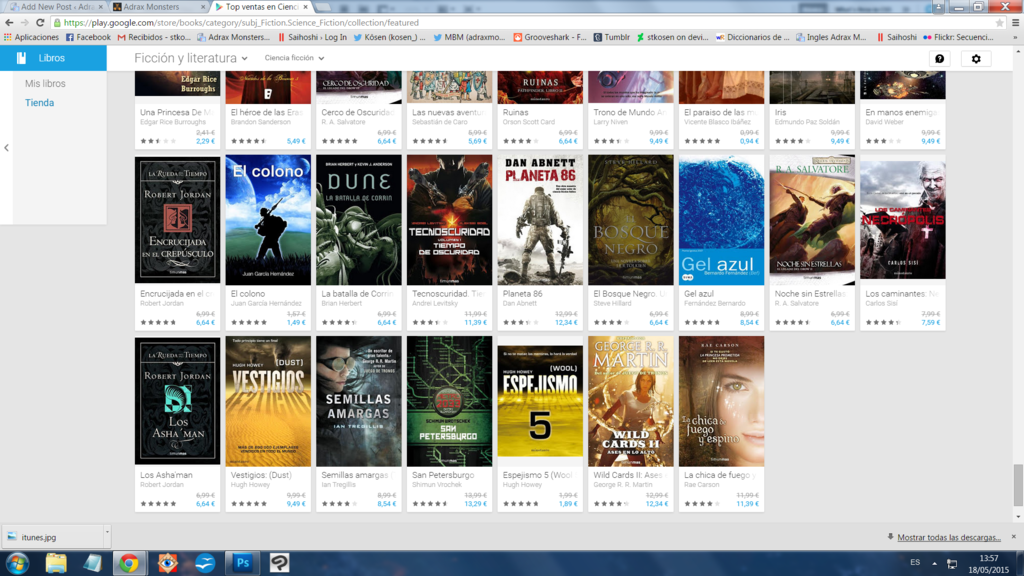Switch to the Adrax Monsters tab

coord(157,7)
